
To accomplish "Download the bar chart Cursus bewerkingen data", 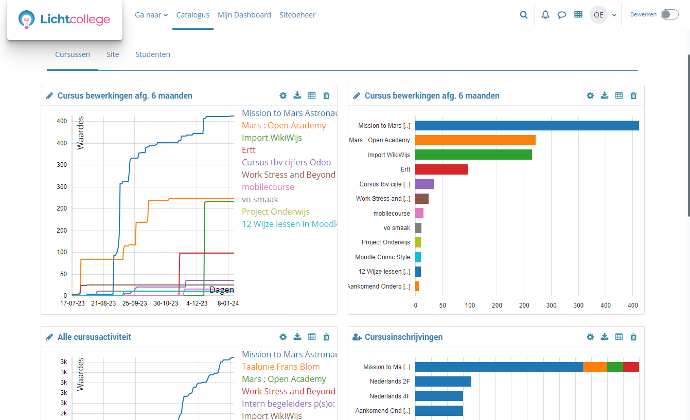I will coord(604,96).
